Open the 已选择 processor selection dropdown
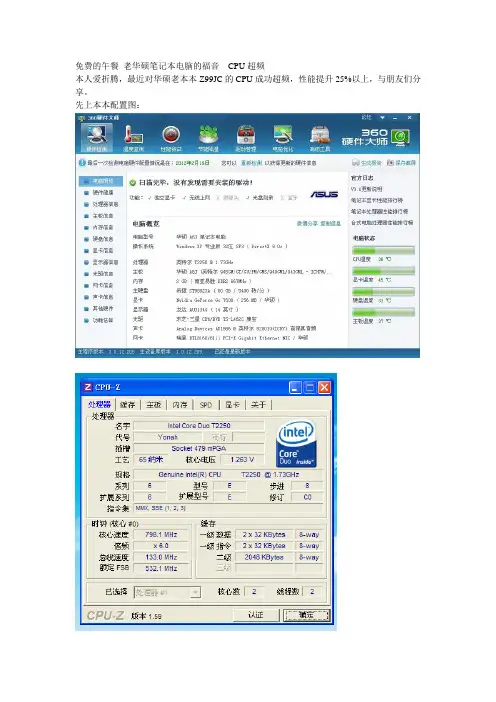This screenshot has width=496, height=702. [x=167, y=592]
